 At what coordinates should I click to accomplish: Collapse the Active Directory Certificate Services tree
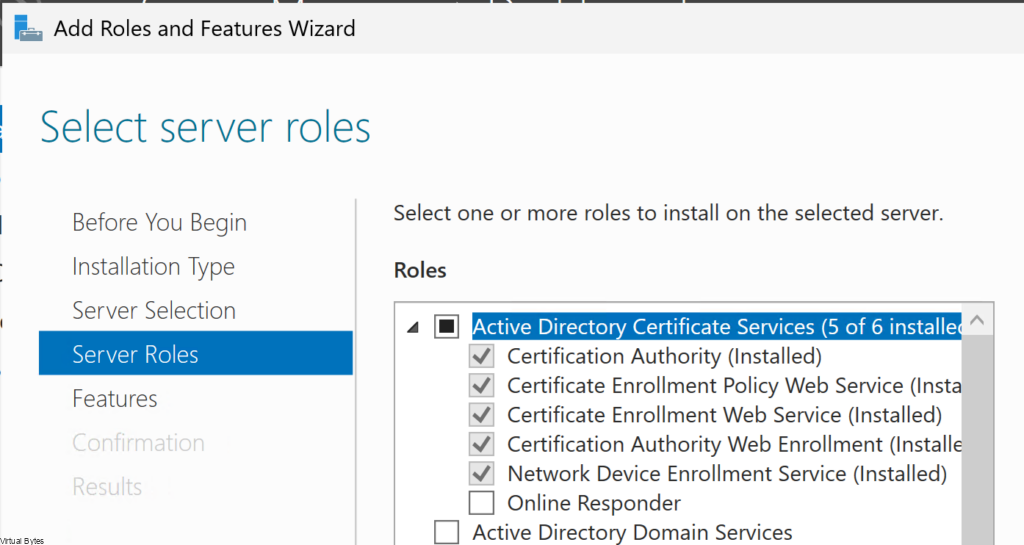414,327
